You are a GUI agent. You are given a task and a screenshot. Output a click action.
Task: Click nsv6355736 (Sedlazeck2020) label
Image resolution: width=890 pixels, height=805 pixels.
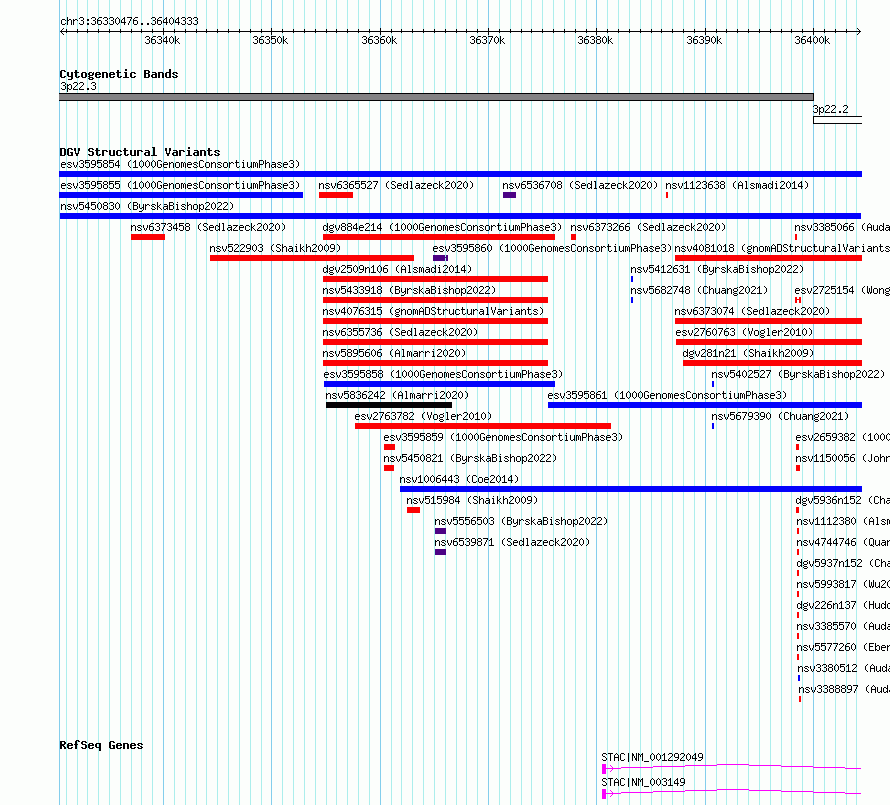(x=400, y=333)
